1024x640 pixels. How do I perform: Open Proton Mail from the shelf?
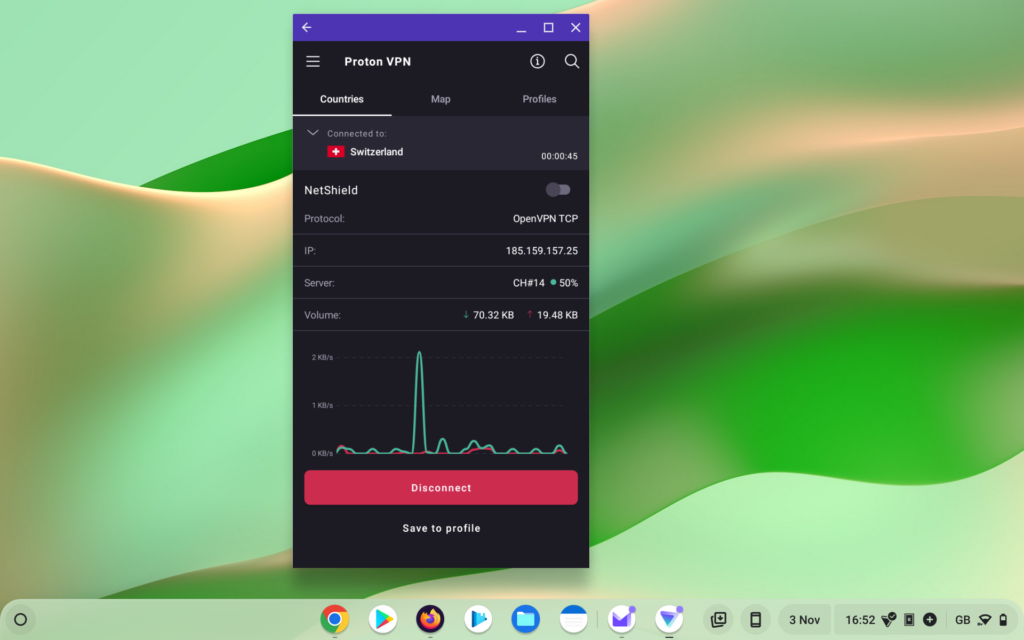[x=621, y=618]
